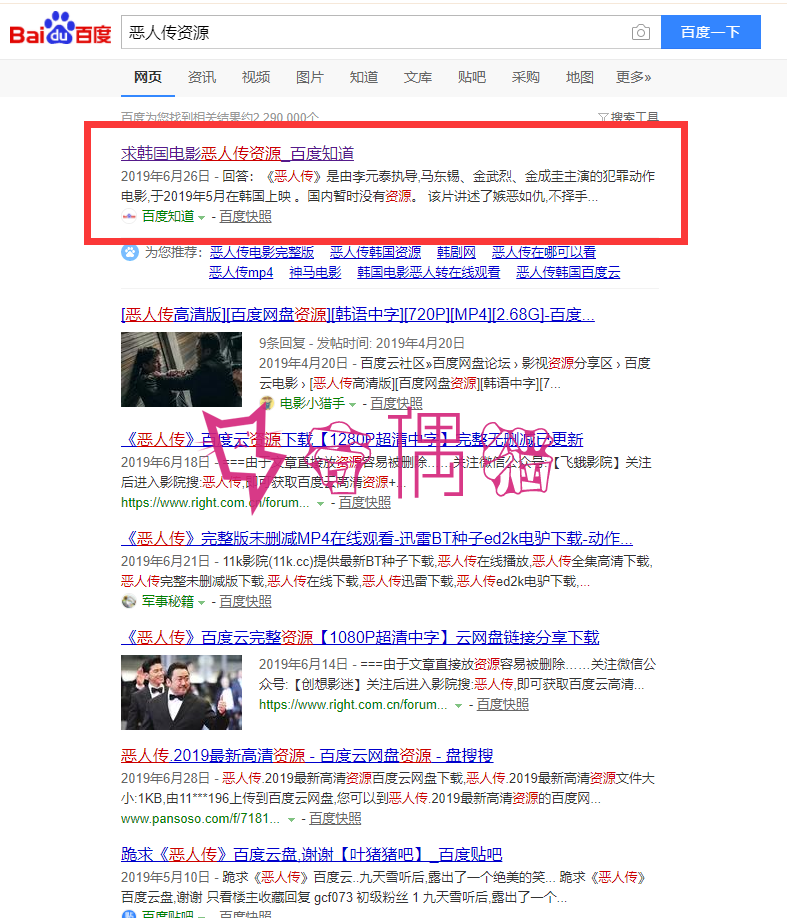Open 百度快照 next to 电影小猎手
Viewport: 787px width, 918px height.
pyautogui.click(x=396, y=403)
